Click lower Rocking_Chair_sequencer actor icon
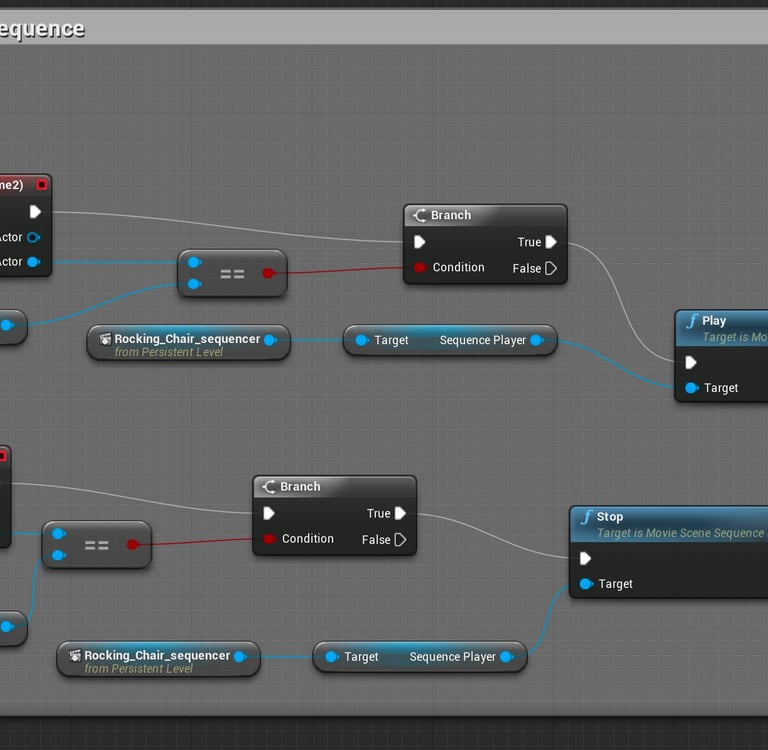The width and height of the screenshot is (768, 750). pos(74,655)
